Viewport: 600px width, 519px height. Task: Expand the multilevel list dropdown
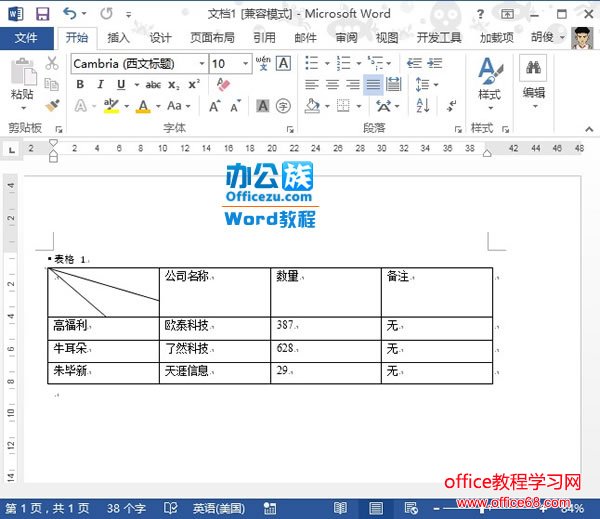389,63
